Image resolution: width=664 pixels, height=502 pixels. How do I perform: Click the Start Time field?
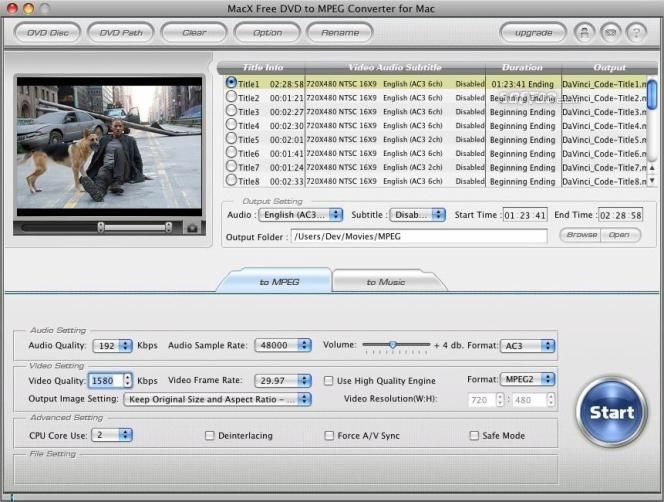pos(525,215)
